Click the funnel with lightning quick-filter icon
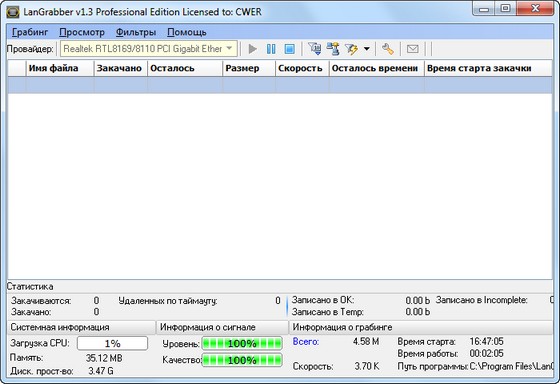This screenshot has height=384, width=560. coord(352,49)
